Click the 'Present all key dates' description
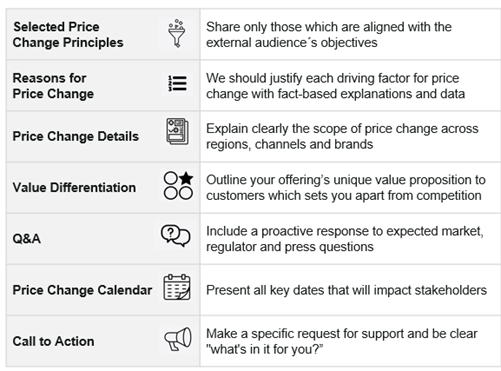Image resolution: width=501 pixels, height=371 pixels. (x=346, y=290)
